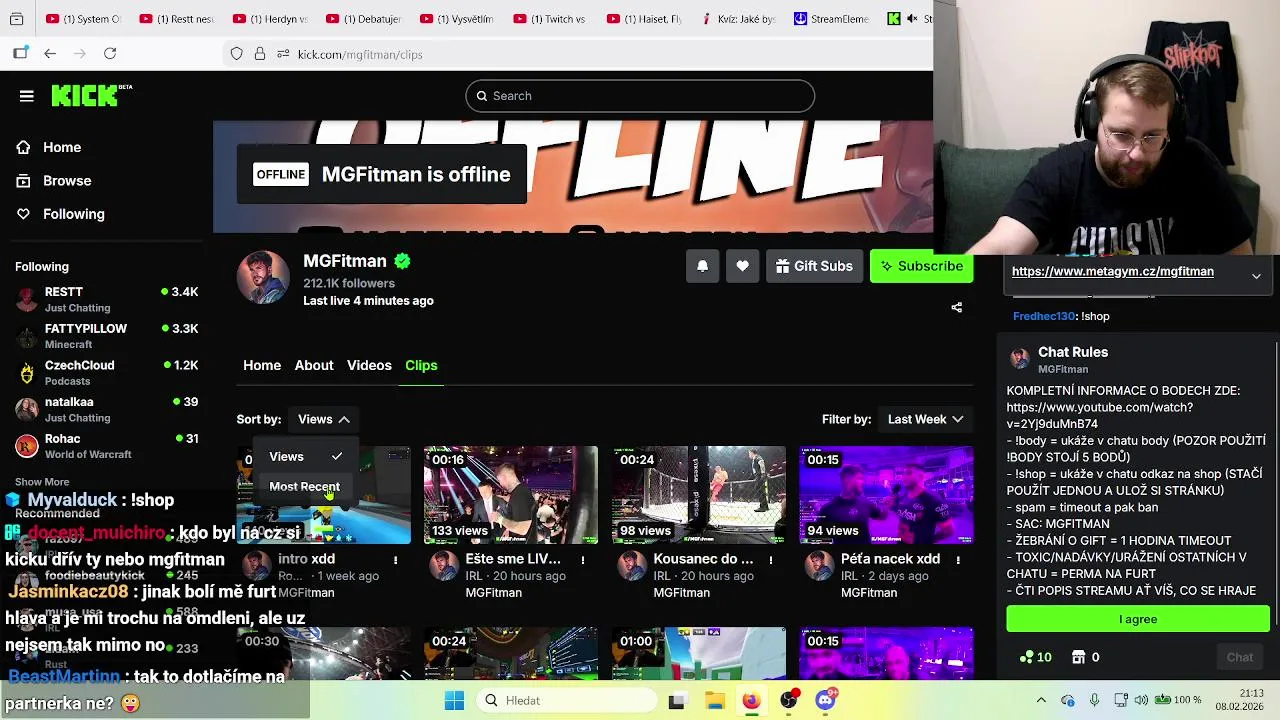The width and height of the screenshot is (1280, 720).
Task: Open natalkaa channel in Following list
Action: 107,409
